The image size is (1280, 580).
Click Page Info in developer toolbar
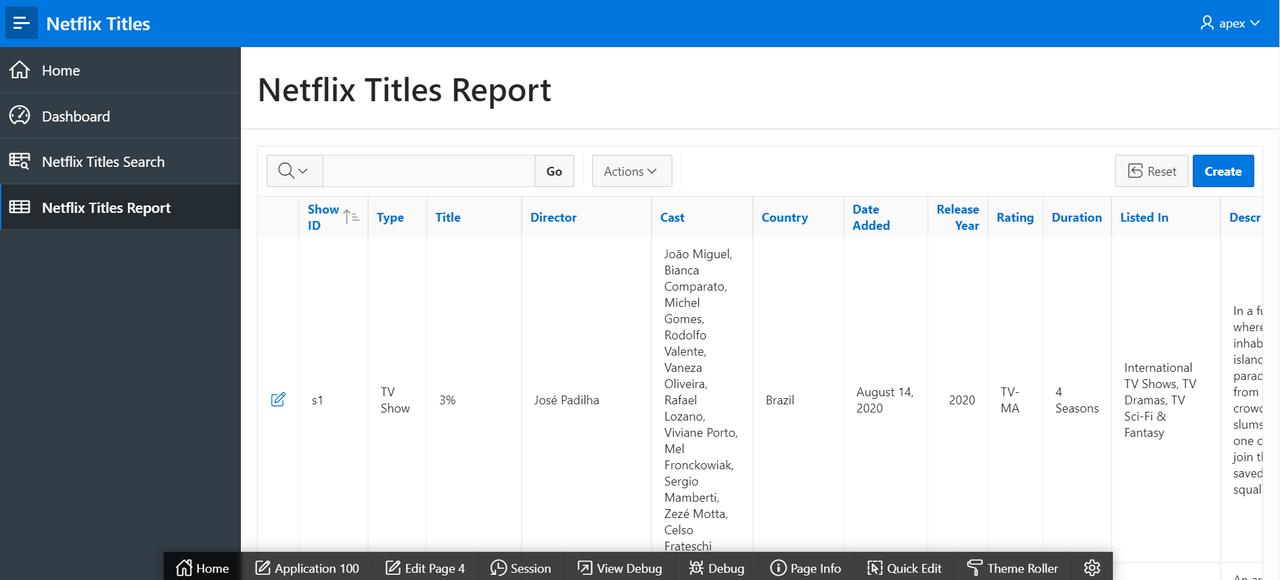[x=805, y=568]
